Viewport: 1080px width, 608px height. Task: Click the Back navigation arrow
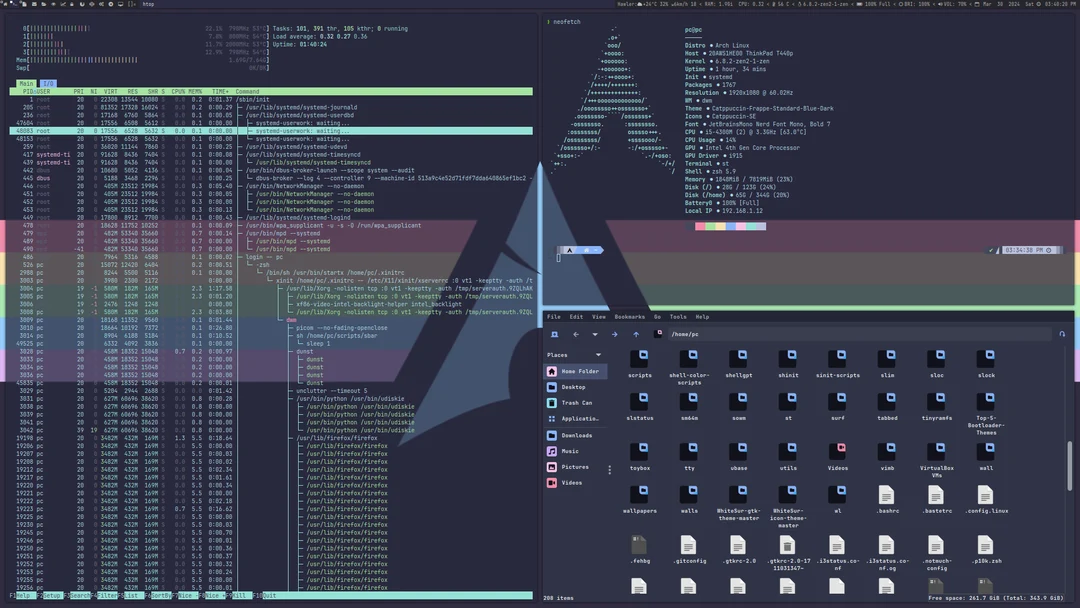pyautogui.click(x=577, y=333)
